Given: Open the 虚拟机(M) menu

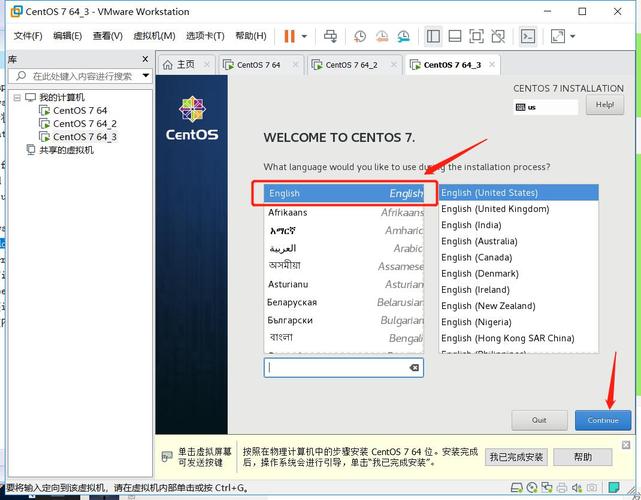Looking at the screenshot, I should tap(154, 36).
